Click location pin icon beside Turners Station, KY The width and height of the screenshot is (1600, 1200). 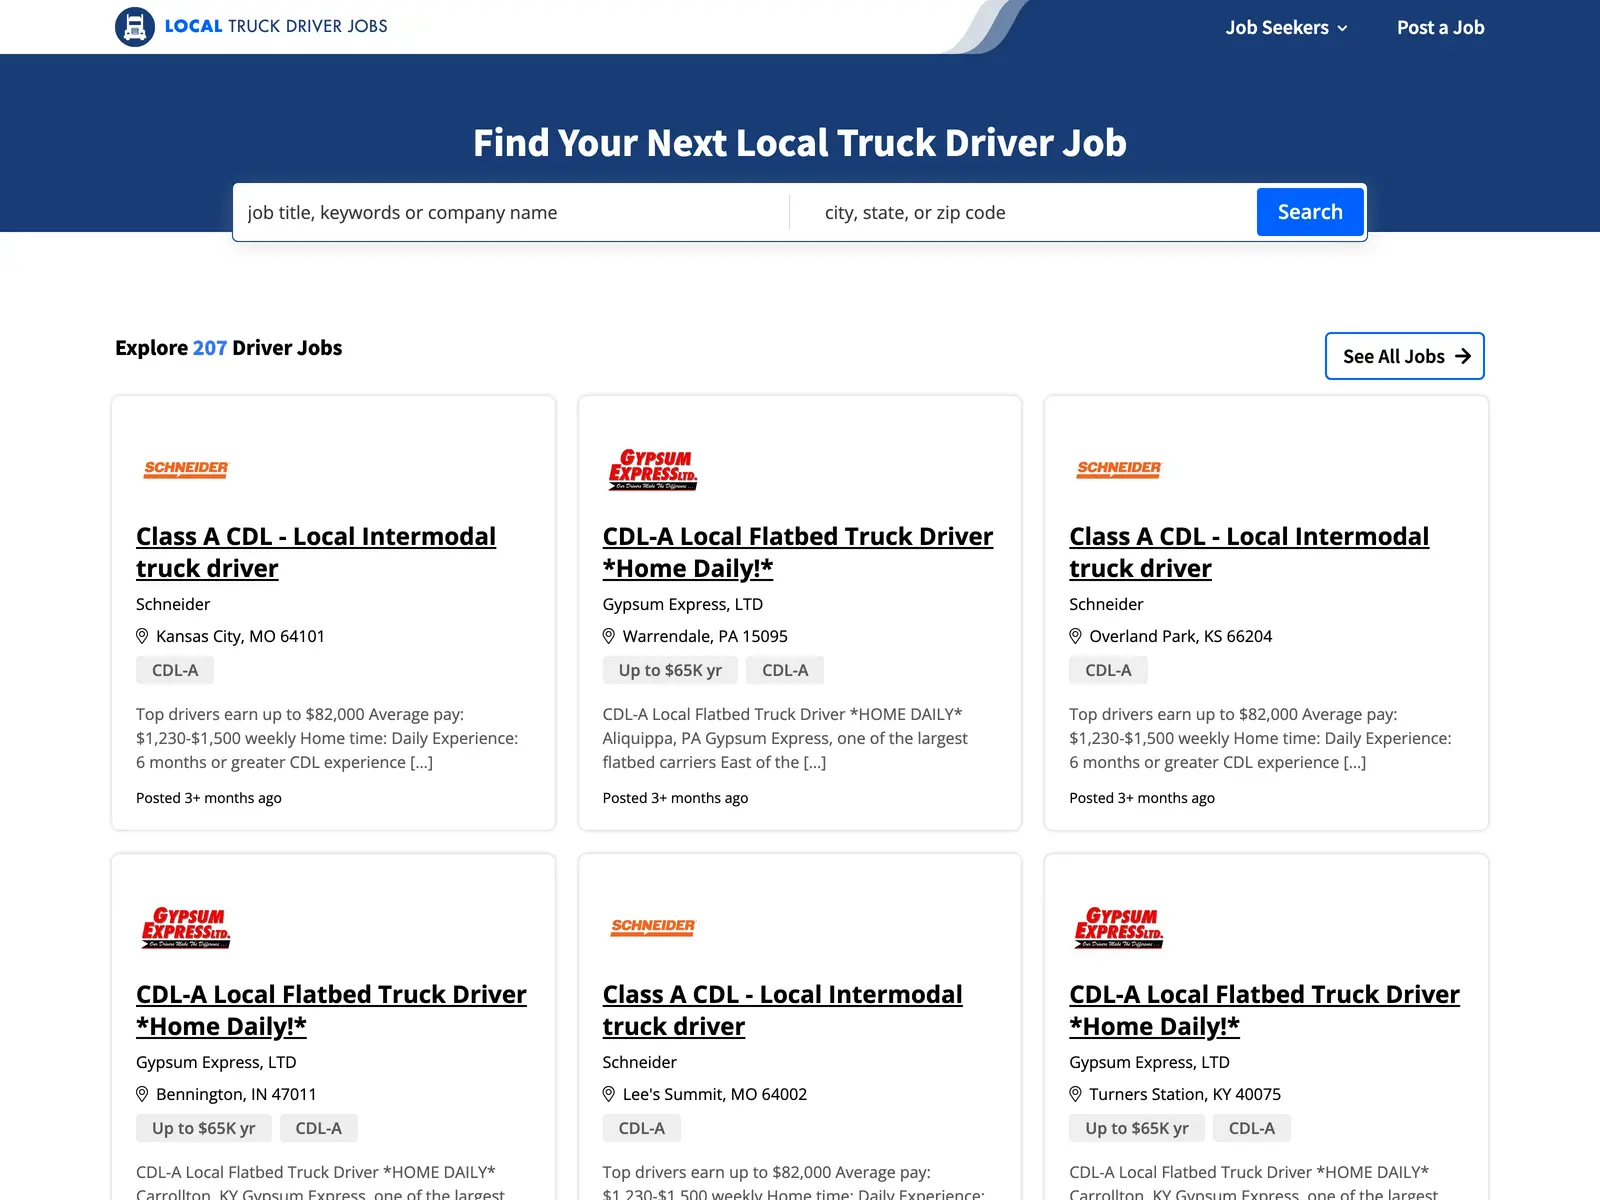point(1075,1094)
